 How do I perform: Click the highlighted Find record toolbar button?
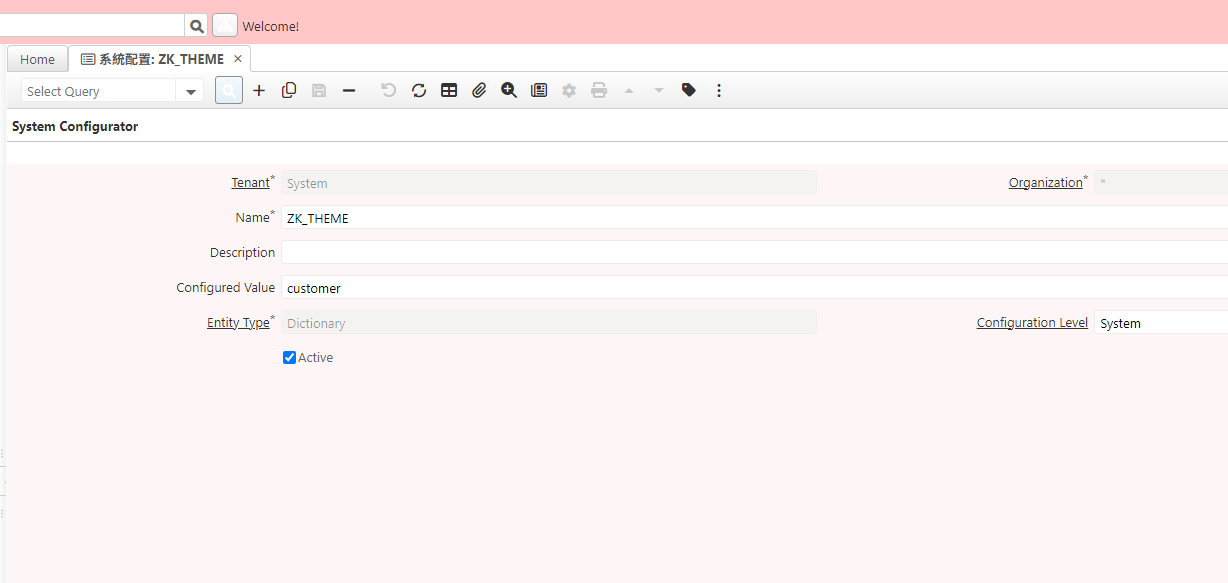click(229, 91)
